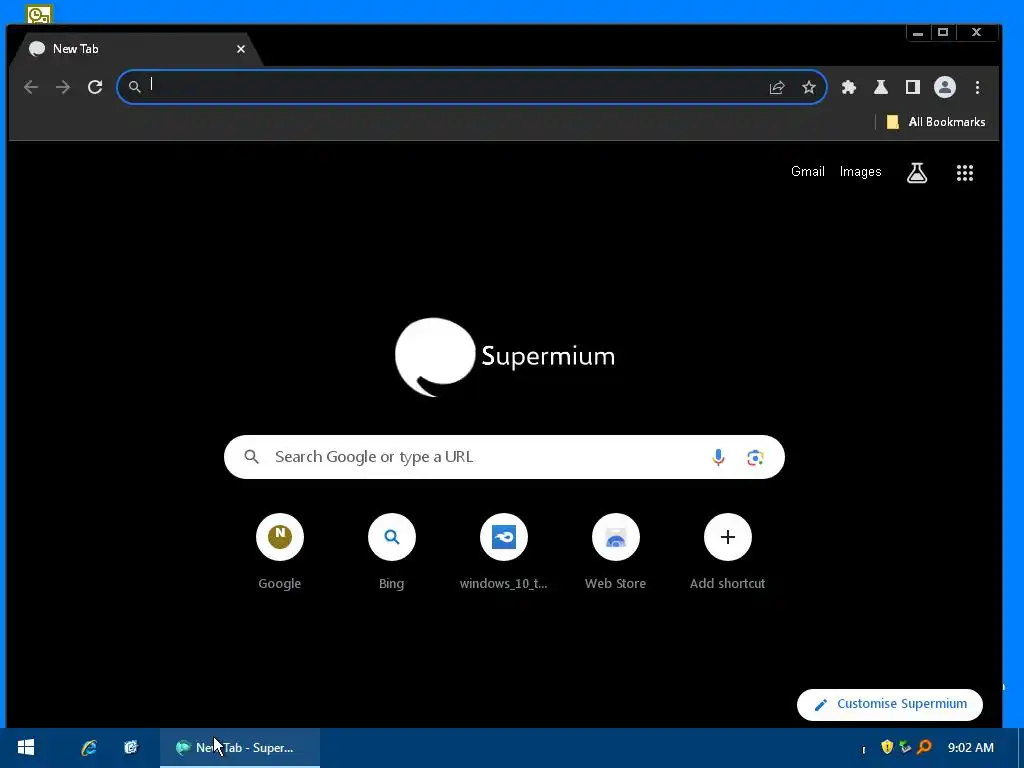Reload the page with the refresh icon

click(95, 87)
